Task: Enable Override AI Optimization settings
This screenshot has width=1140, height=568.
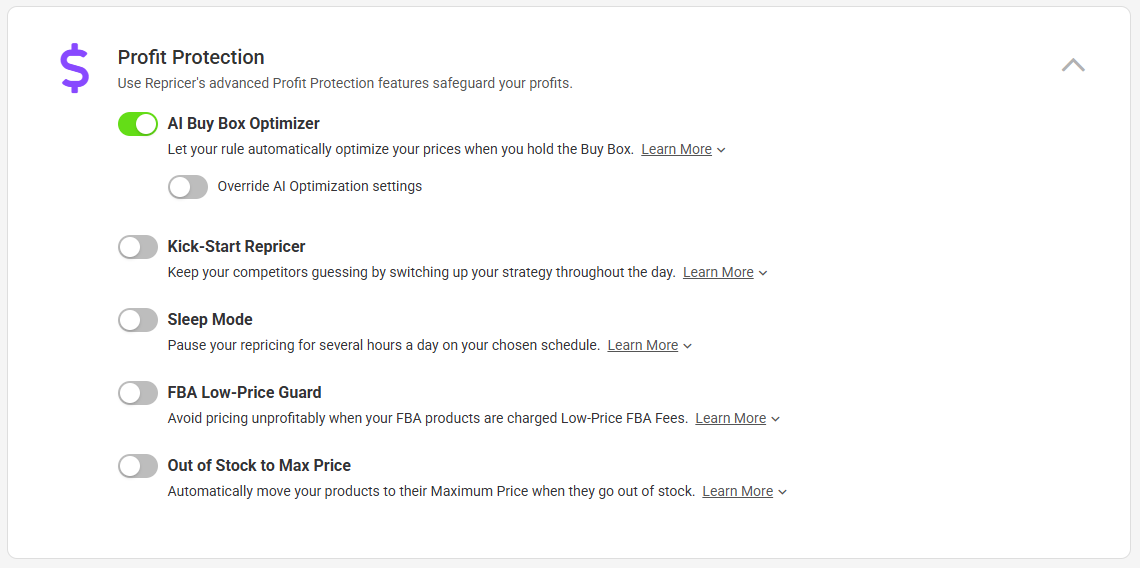Action: point(188,187)
